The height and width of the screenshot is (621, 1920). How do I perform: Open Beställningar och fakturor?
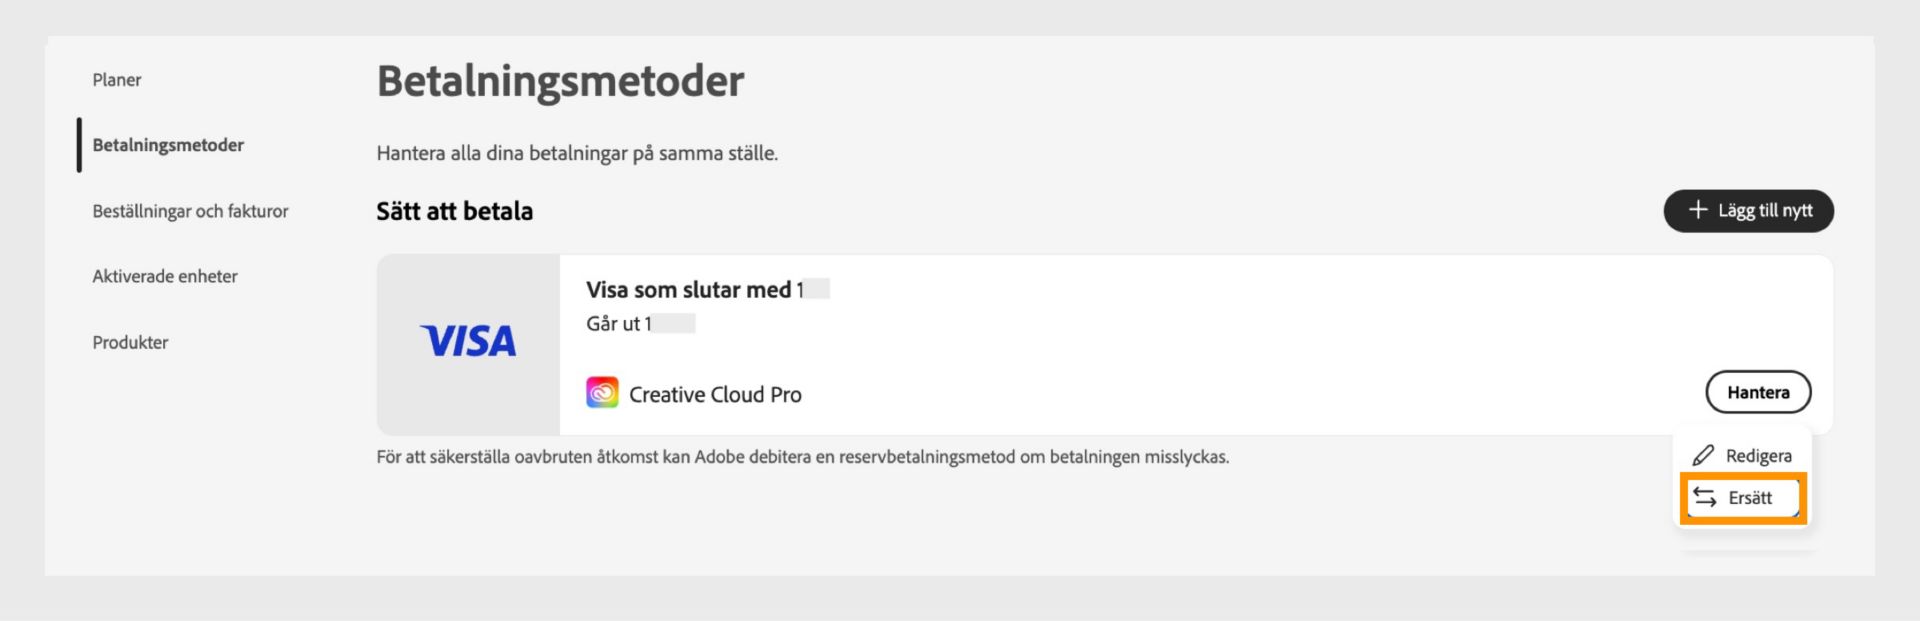[x=190, y=211]
